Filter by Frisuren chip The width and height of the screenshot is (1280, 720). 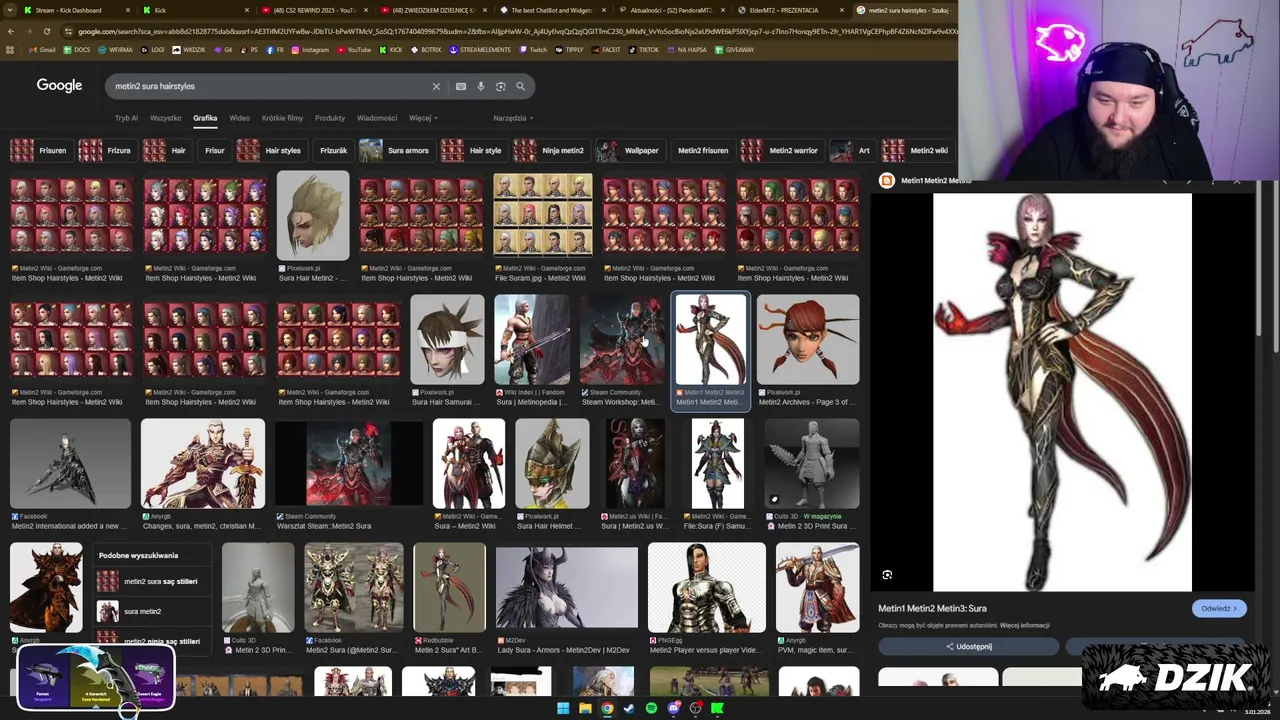[40, 150]
